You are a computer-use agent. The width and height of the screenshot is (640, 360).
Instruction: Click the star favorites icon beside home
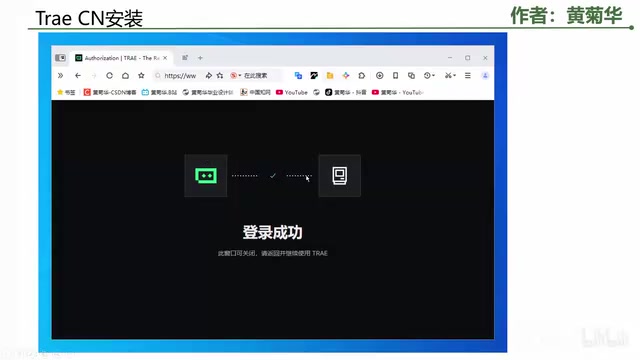[x=141, y=76]
